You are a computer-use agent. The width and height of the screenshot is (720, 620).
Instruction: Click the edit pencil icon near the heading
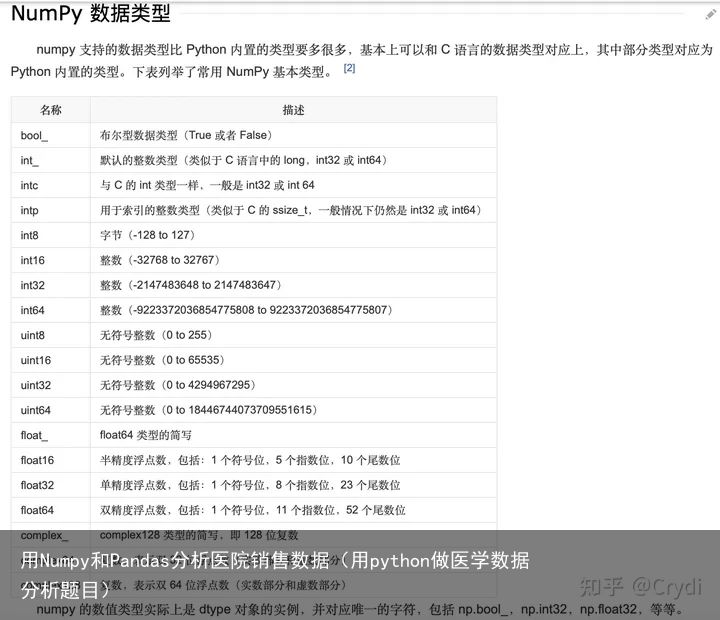click(x=710, y=15)
